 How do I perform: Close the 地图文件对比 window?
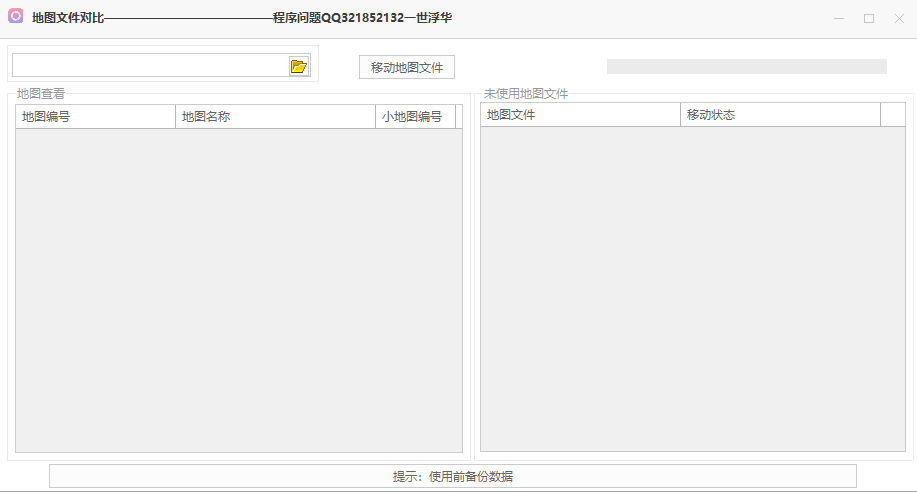click(x=899, y=19)
